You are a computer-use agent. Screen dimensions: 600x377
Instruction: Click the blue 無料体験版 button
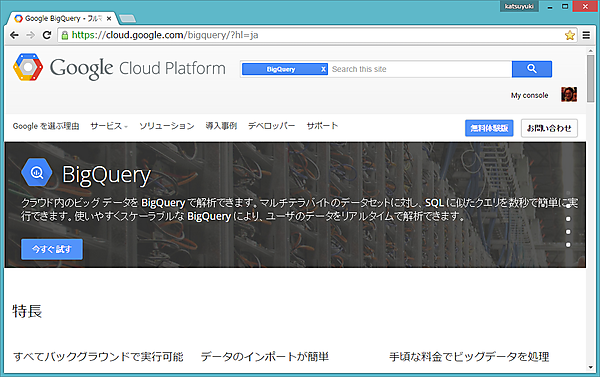click(x=489, y=128)
